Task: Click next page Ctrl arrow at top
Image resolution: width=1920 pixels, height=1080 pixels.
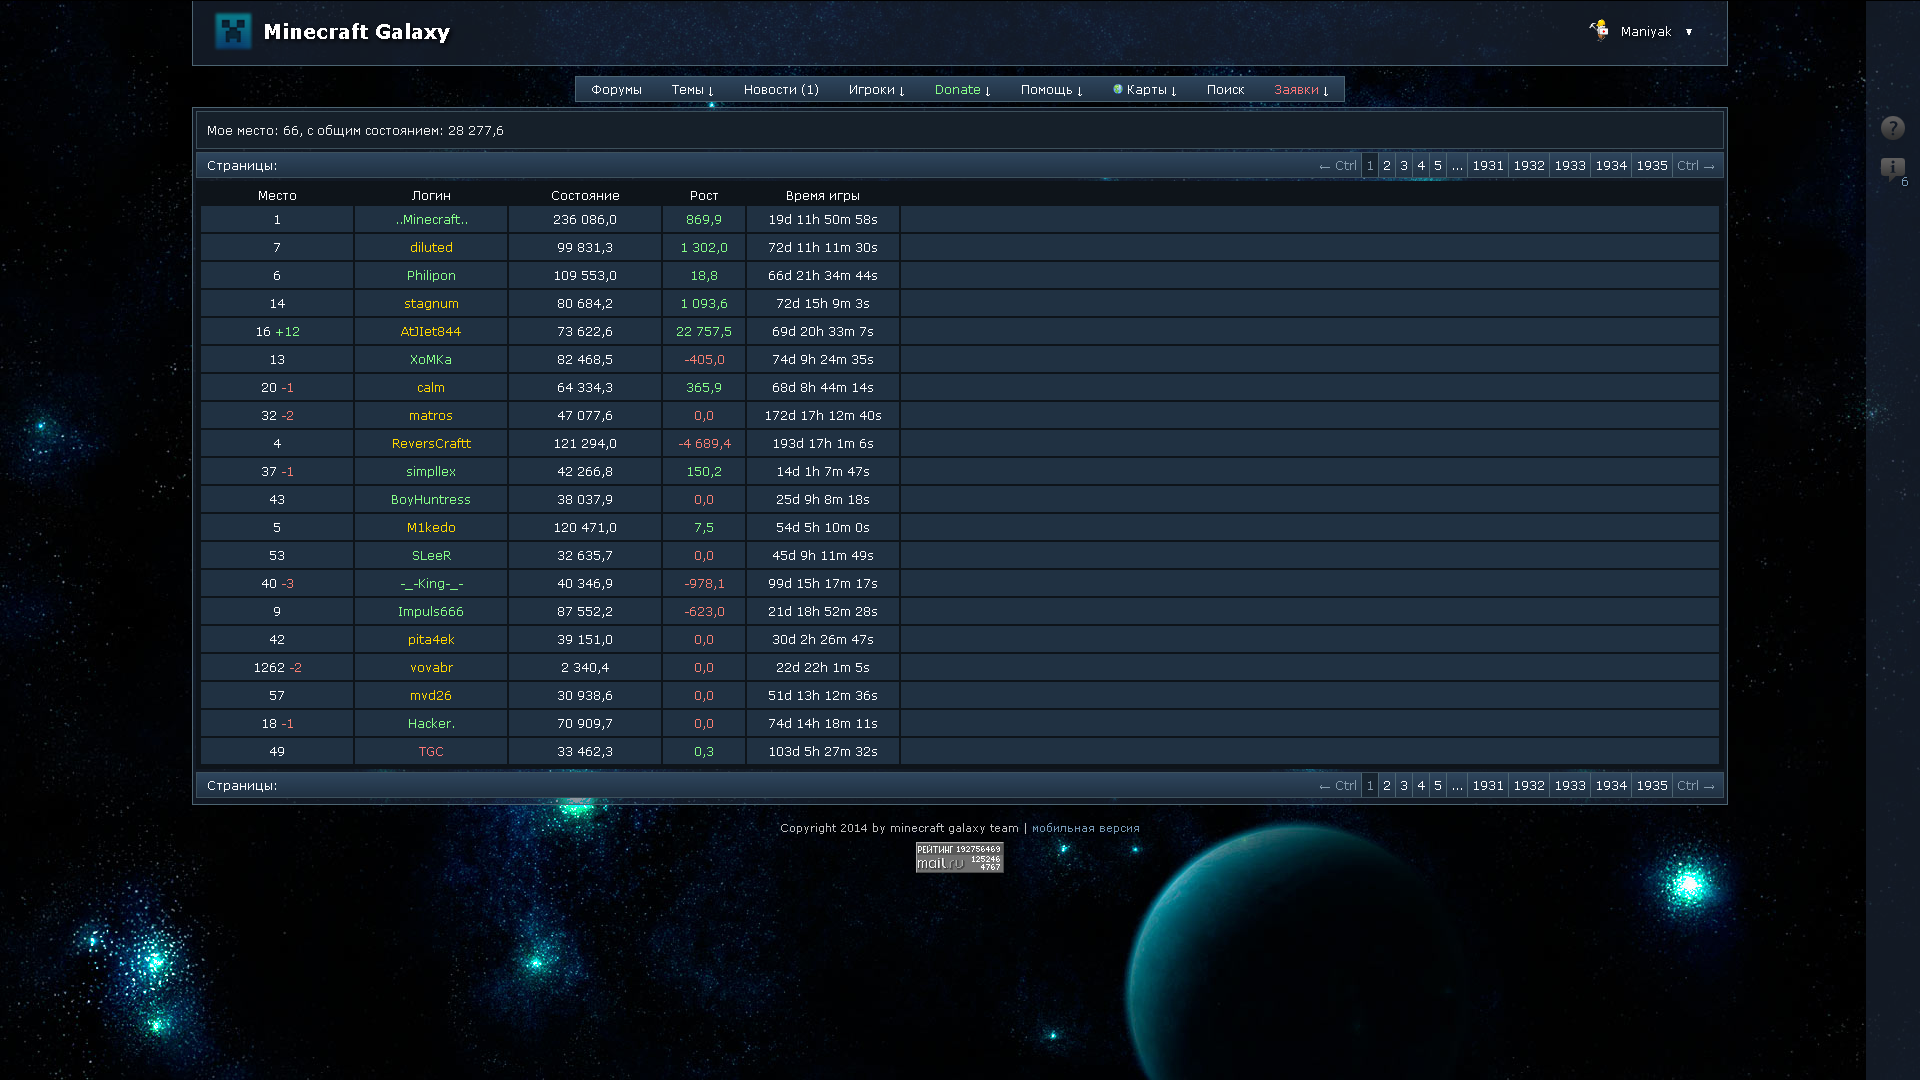Action: 1696,166
